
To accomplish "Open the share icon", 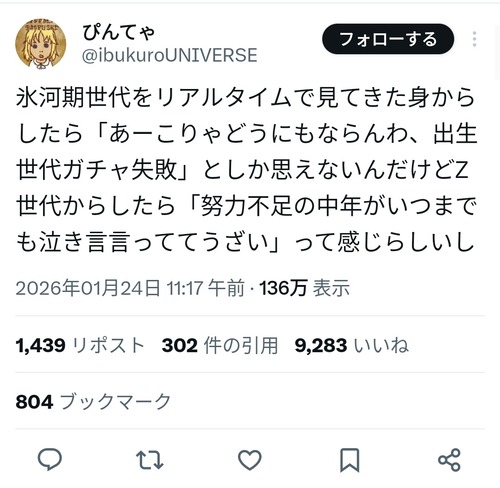I will [449, 460].
